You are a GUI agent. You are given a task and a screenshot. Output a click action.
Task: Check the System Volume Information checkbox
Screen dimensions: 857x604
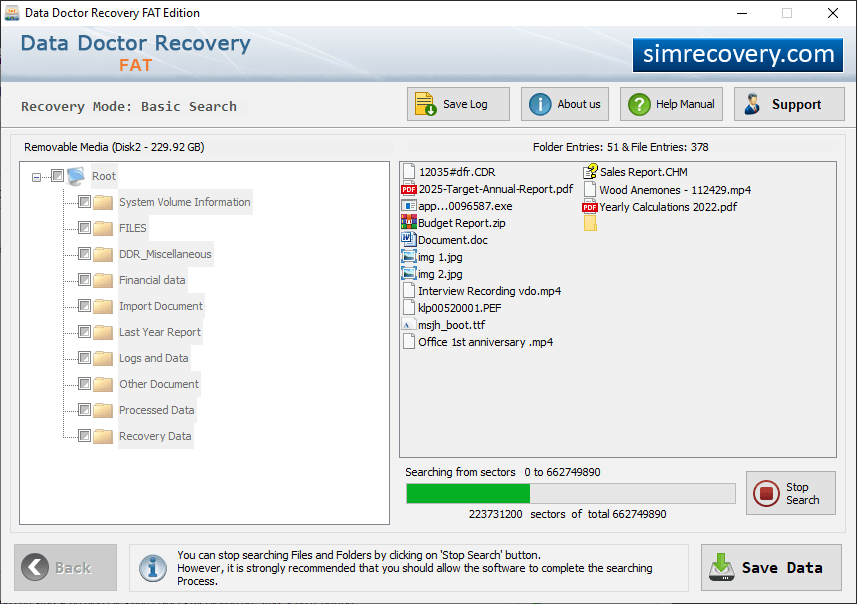(x=84, y=202)
